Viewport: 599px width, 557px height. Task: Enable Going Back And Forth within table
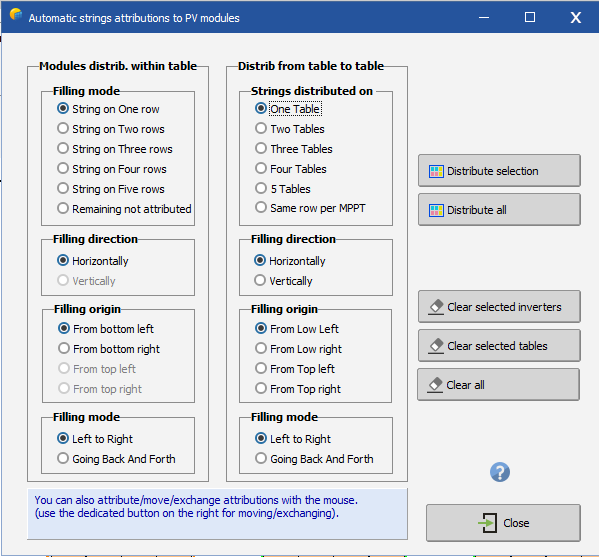(x=116, y=458)
